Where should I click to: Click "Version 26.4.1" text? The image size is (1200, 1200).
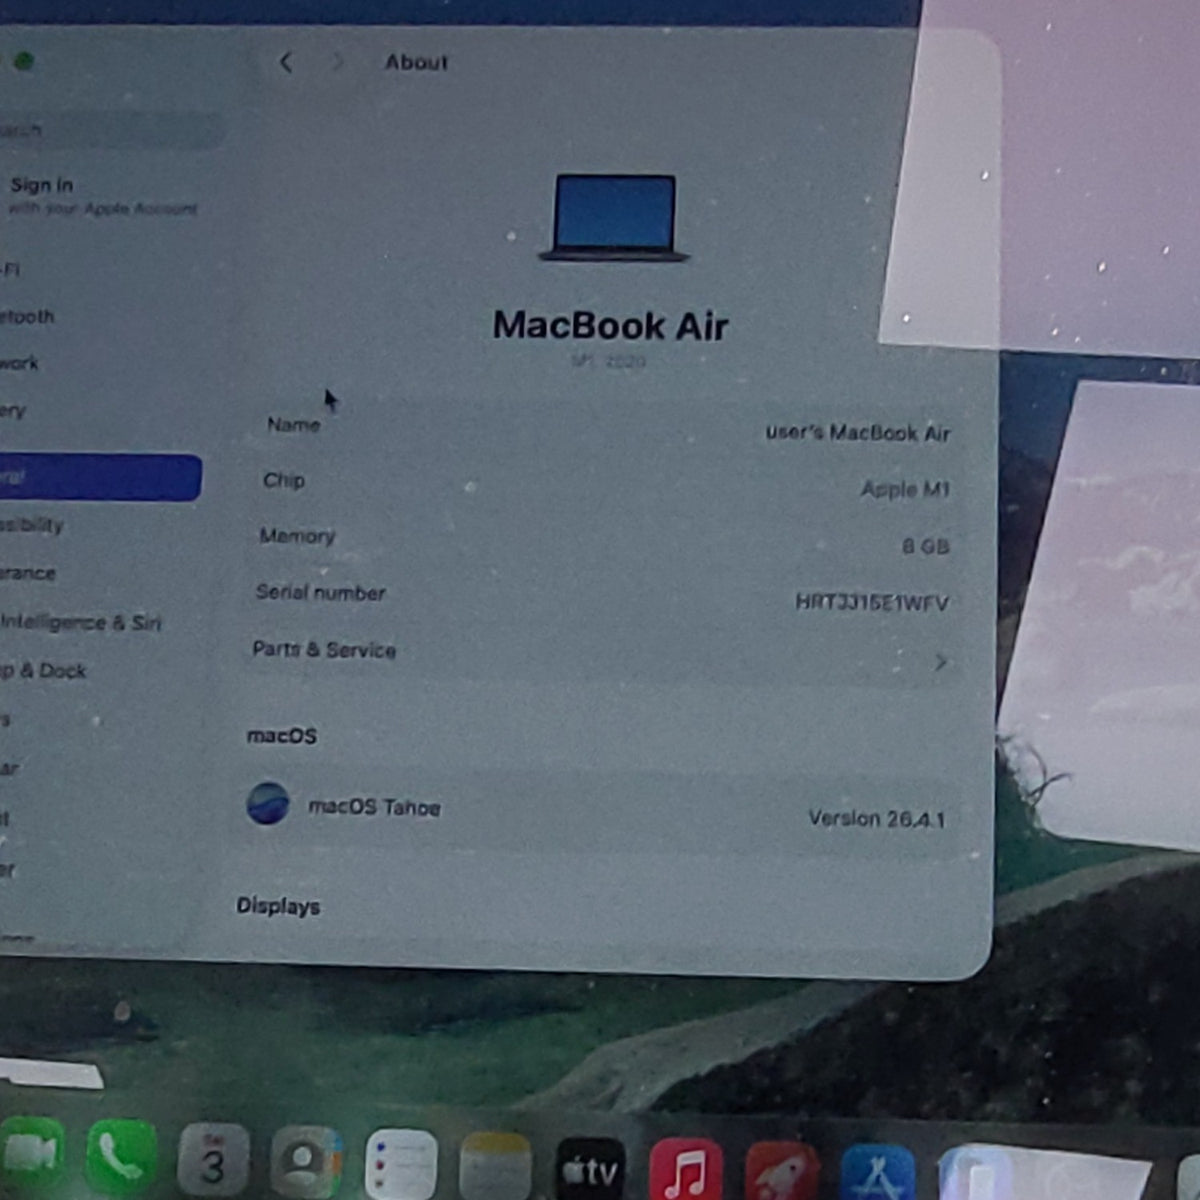[876, 818]
